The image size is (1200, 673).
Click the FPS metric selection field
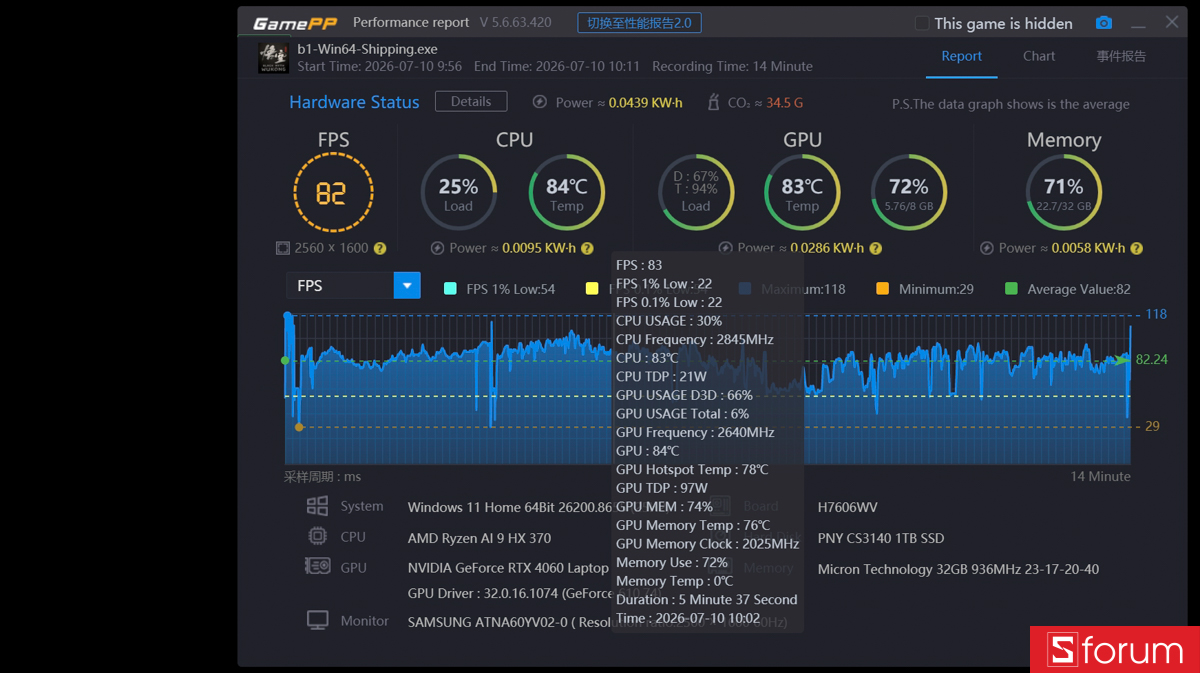(353, 286)
